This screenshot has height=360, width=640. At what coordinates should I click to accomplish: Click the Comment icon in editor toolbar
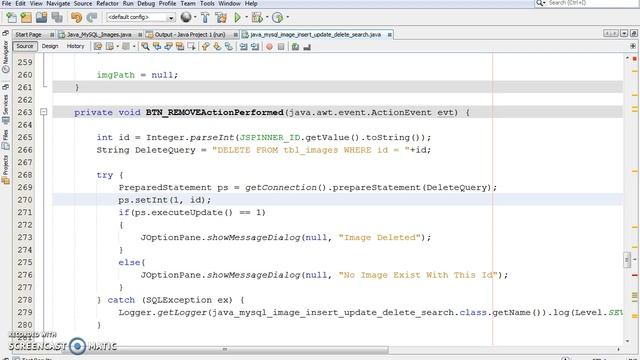(296, 47)
